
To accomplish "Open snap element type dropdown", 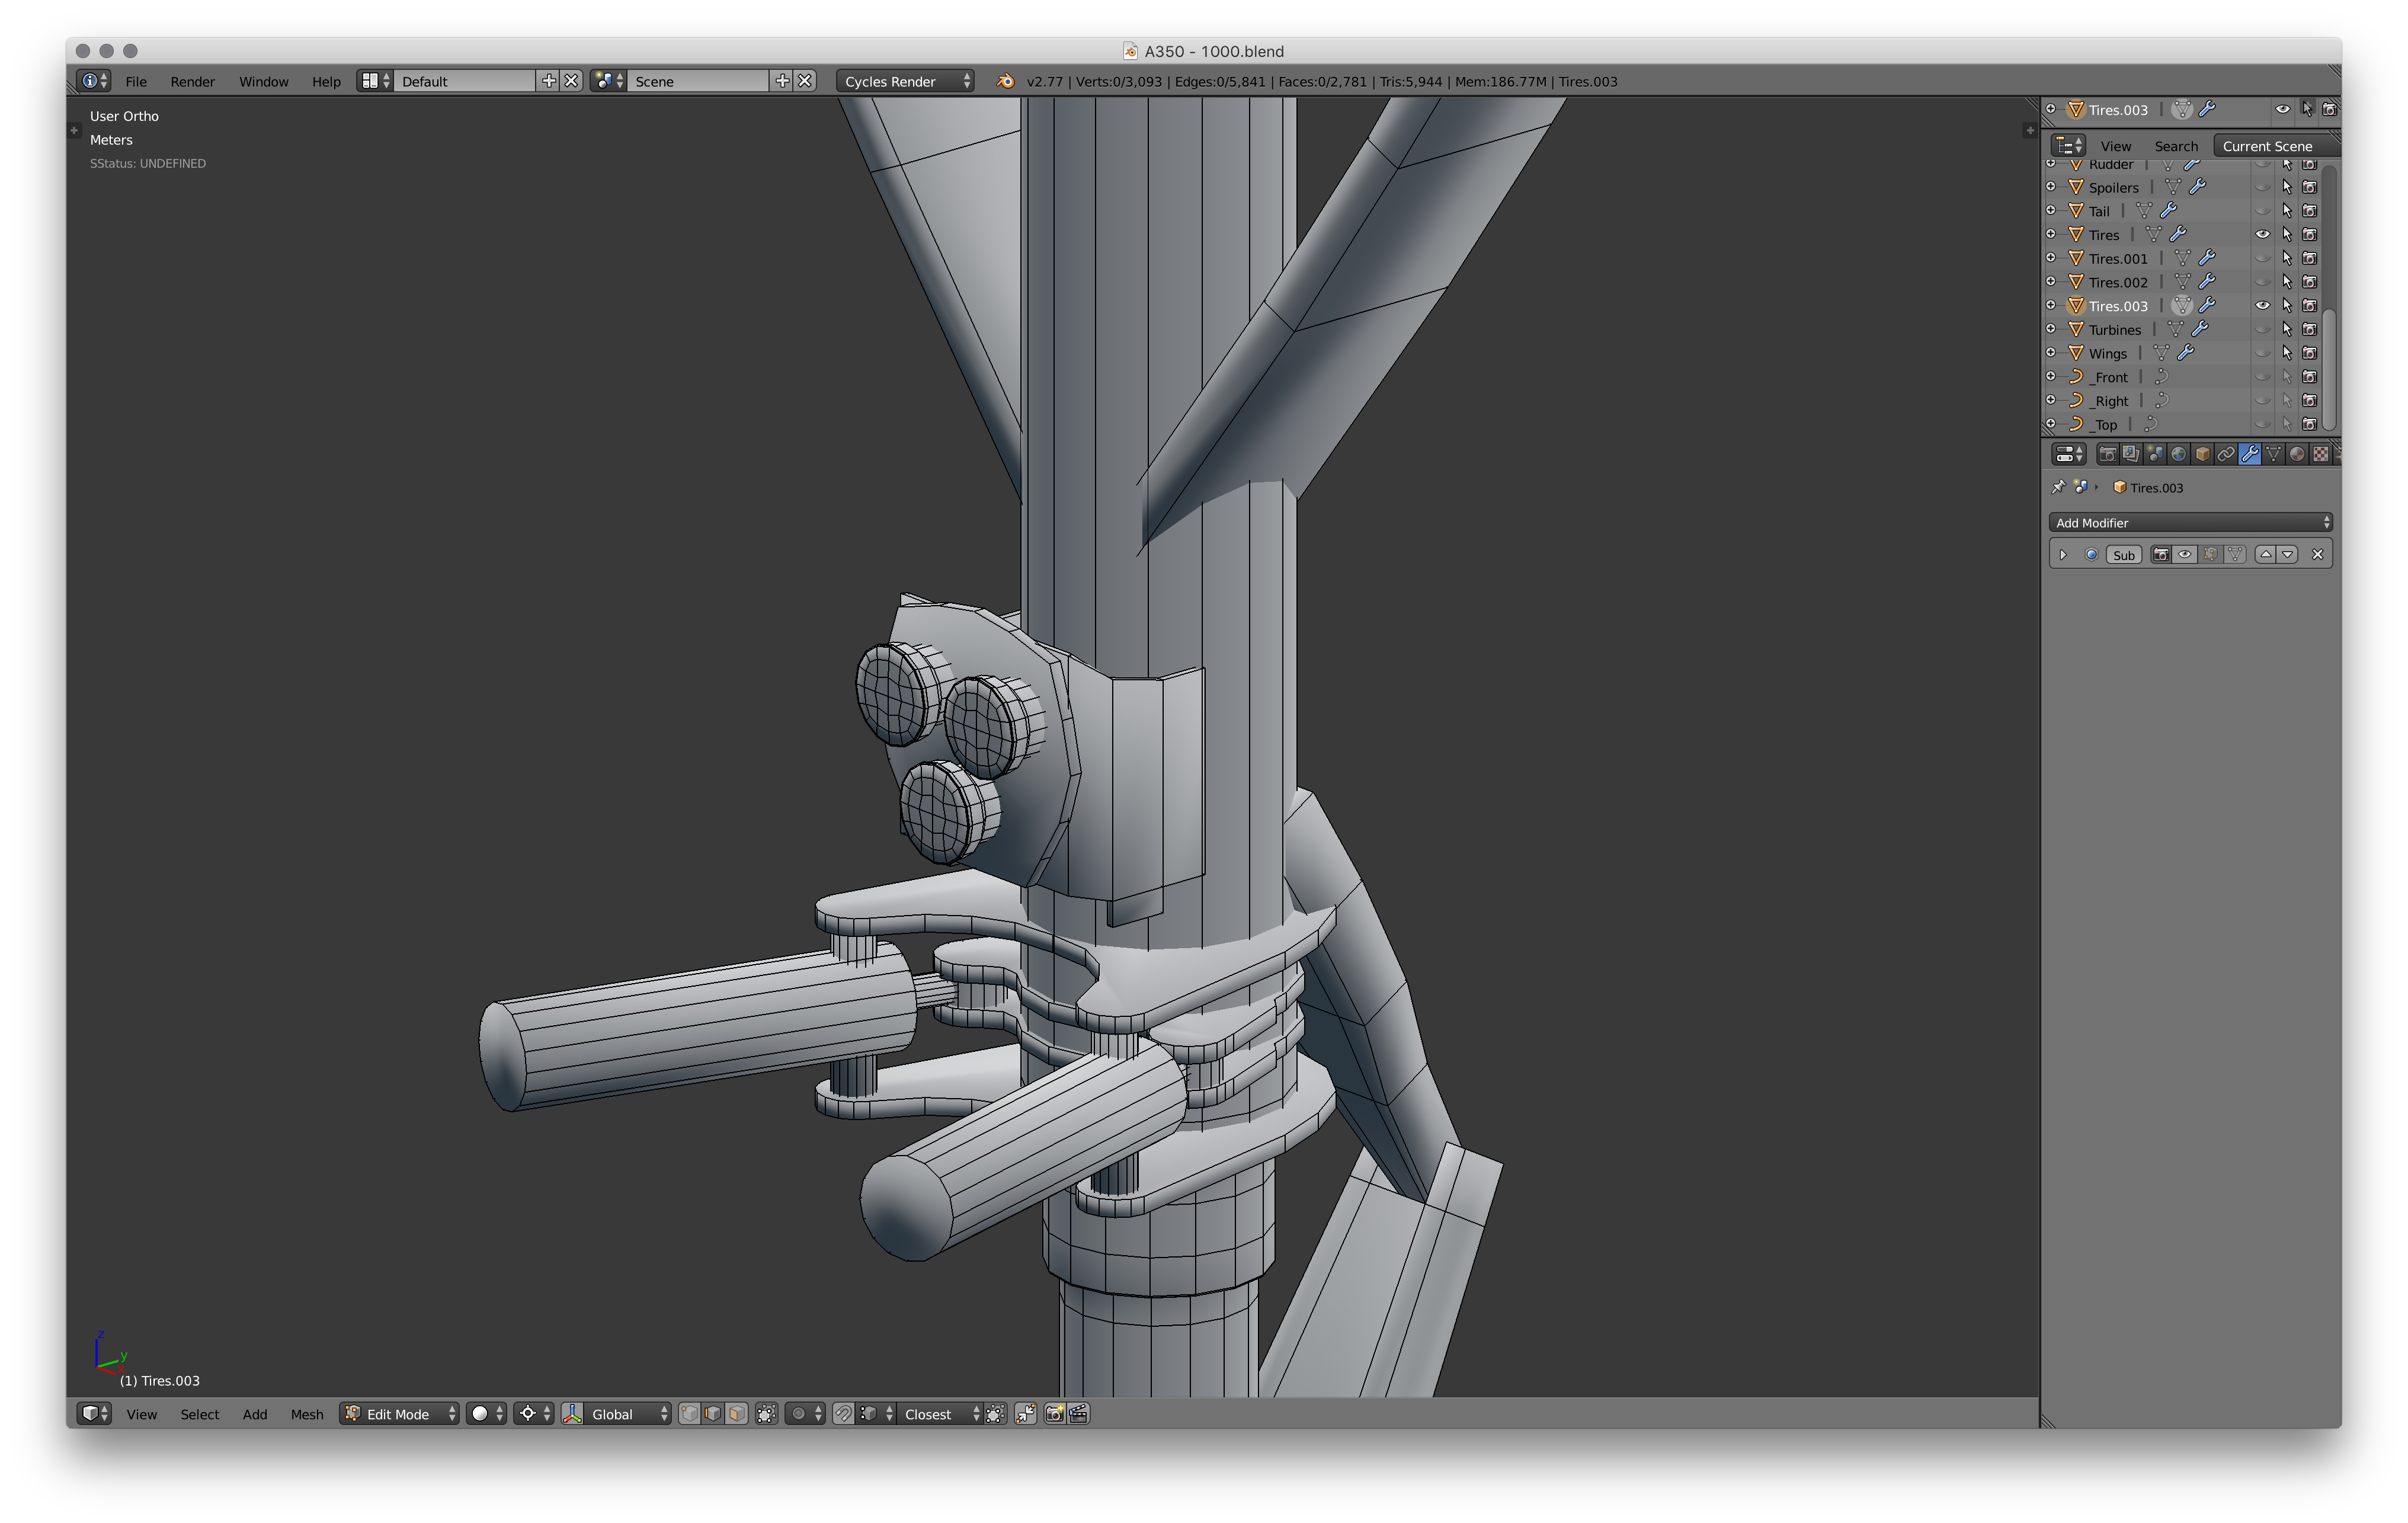I will 876,1413.
